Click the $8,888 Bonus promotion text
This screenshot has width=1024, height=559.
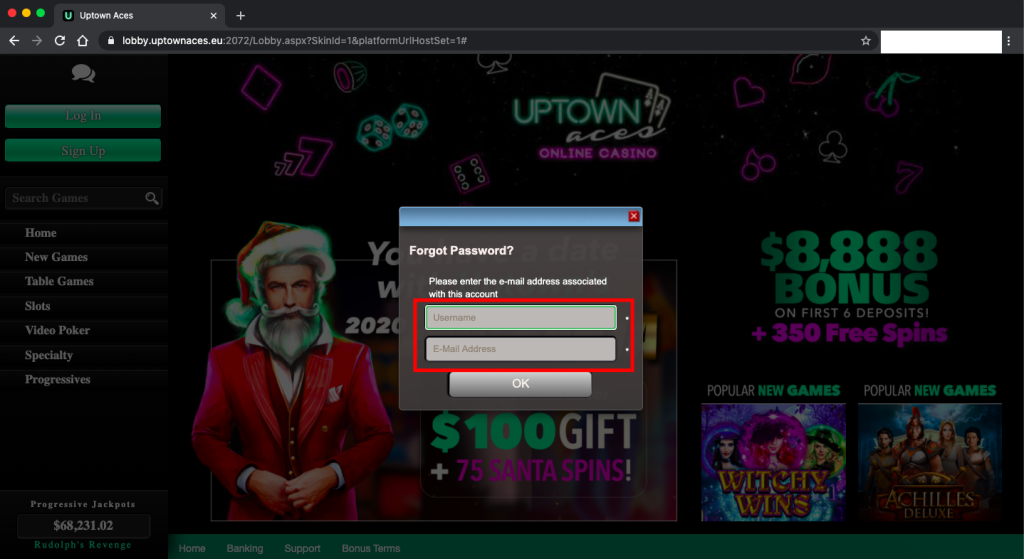tap(849, 268)
